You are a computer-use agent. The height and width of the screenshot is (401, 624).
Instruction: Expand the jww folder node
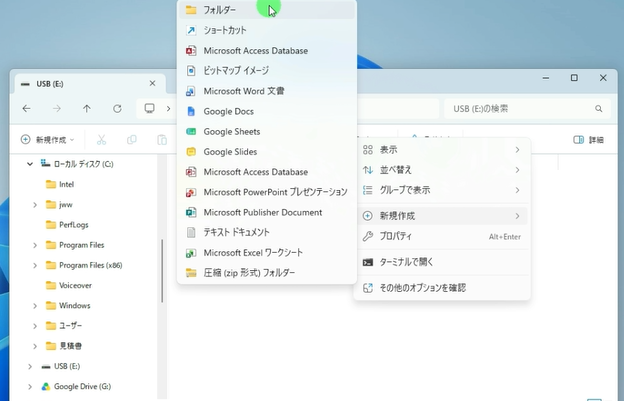coord(35,205)
